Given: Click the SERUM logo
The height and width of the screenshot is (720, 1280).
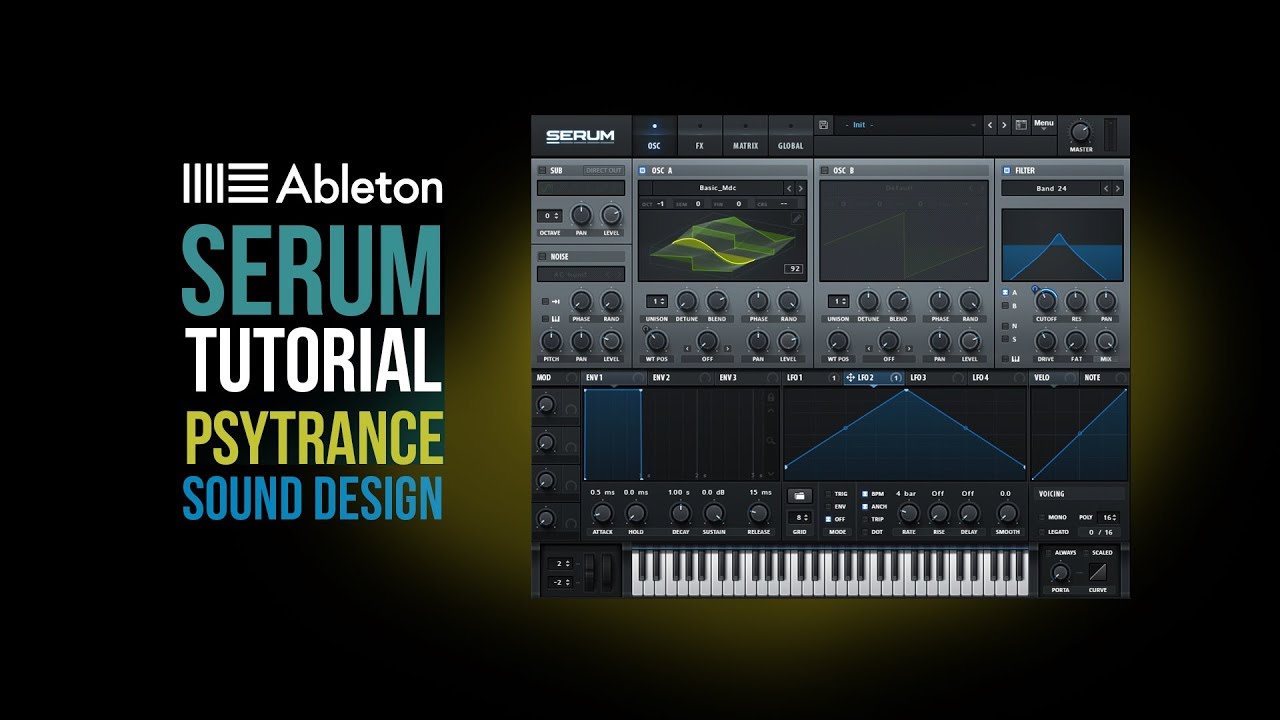Looking at the screenshot, I should click(x=580, y=136).
